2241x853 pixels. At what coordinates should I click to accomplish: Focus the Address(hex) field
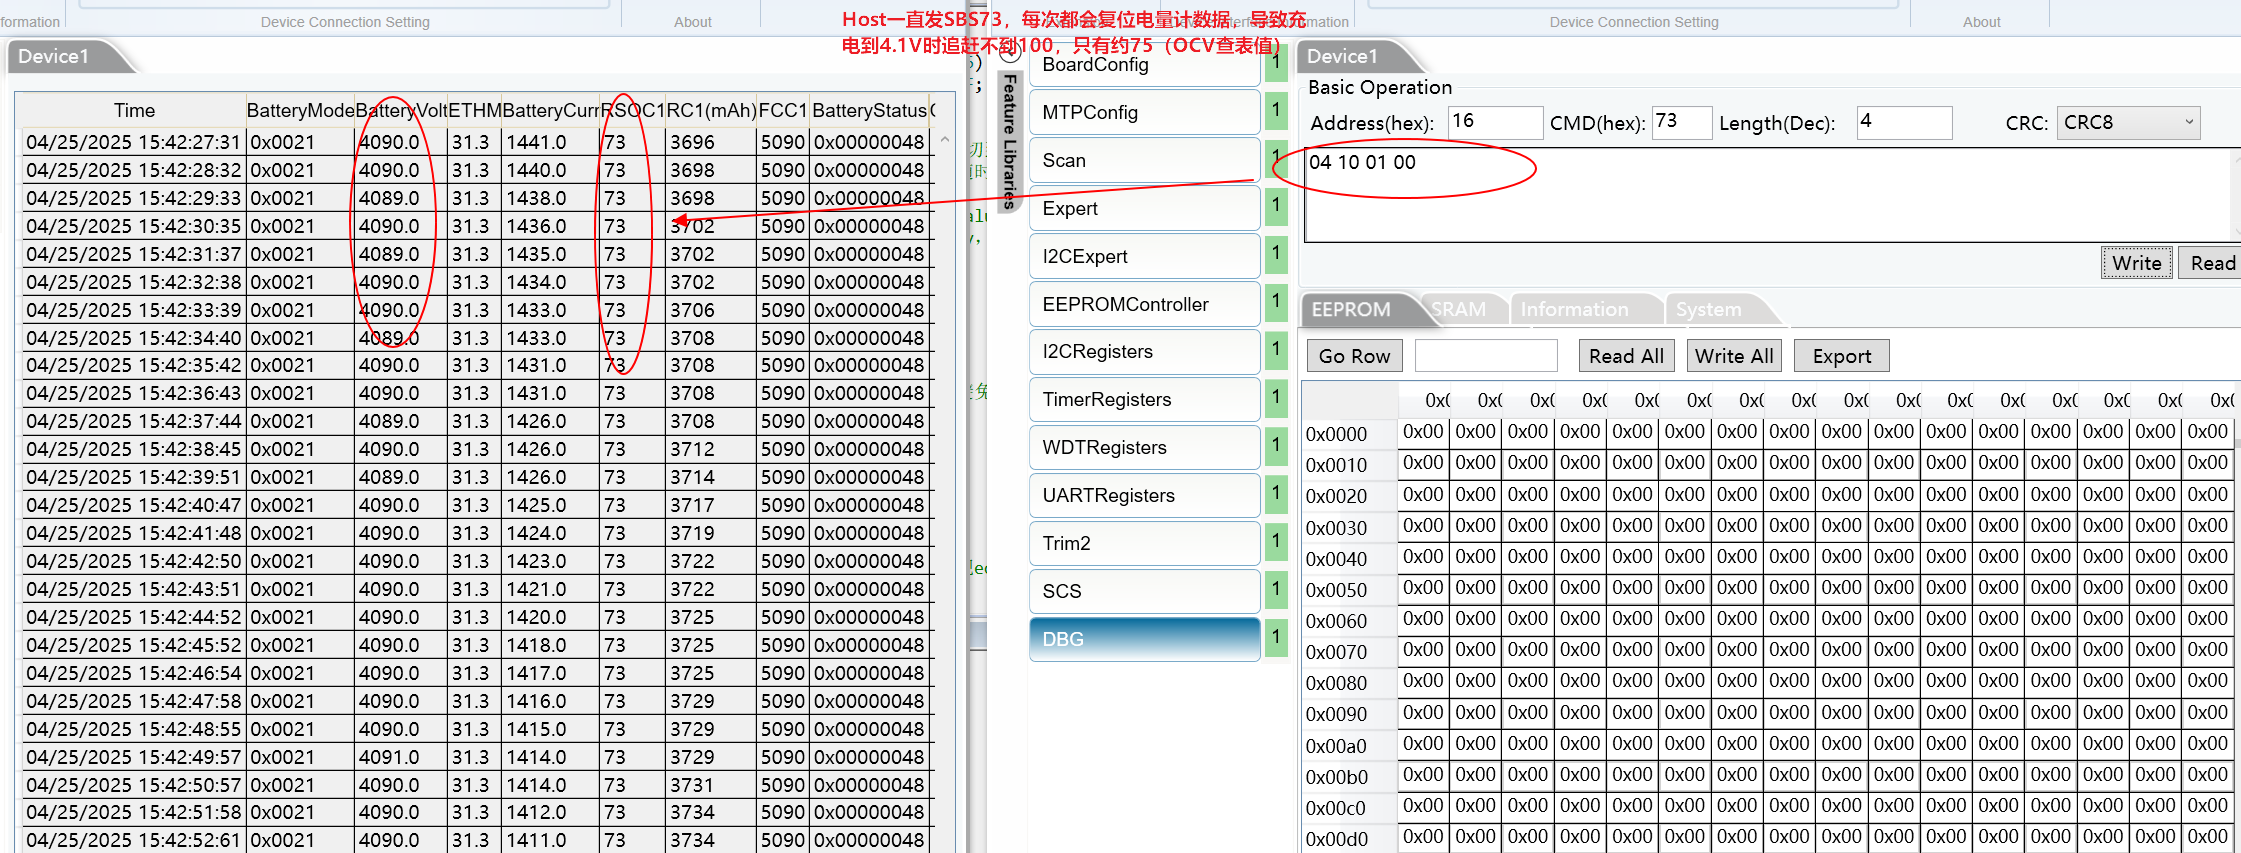coord(1494,122)
